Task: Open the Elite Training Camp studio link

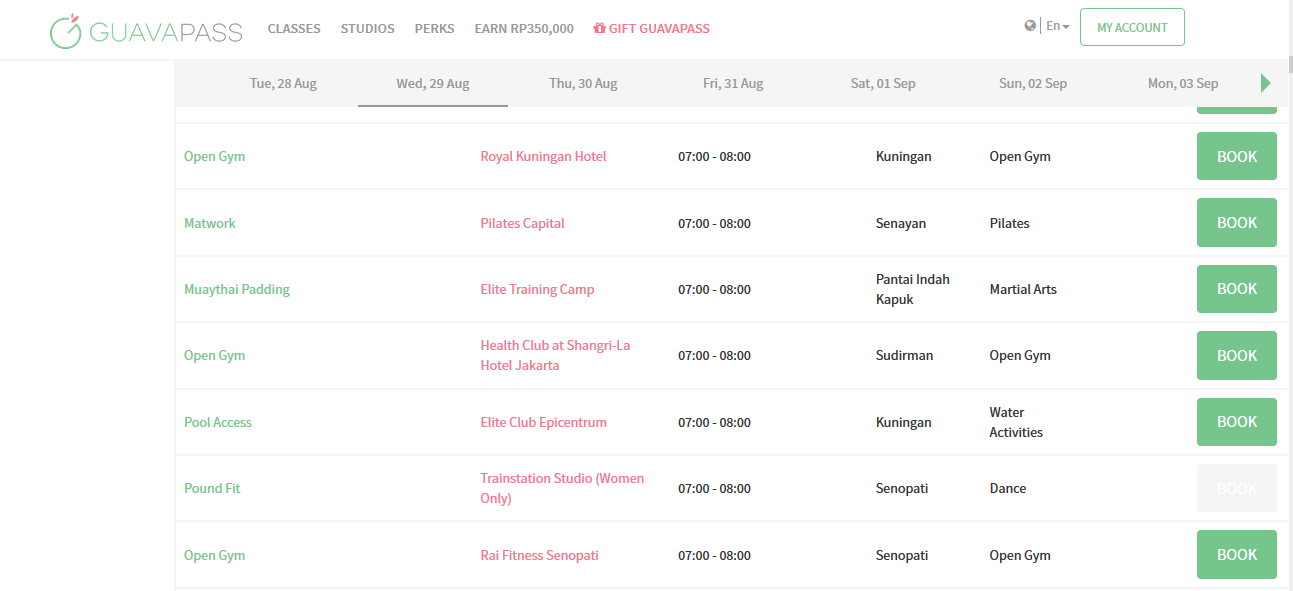Action: click(537, 289)
